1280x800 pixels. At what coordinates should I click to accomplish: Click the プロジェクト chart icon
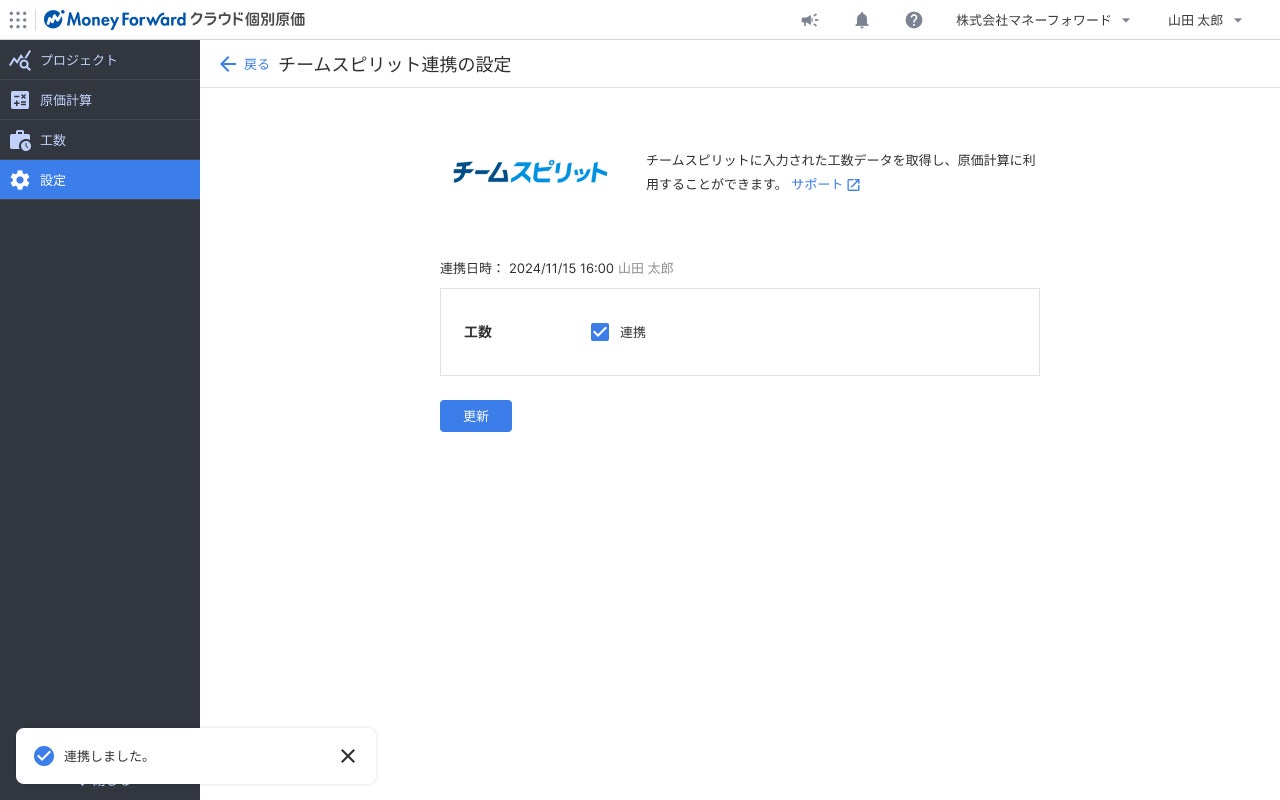[20, 60]
